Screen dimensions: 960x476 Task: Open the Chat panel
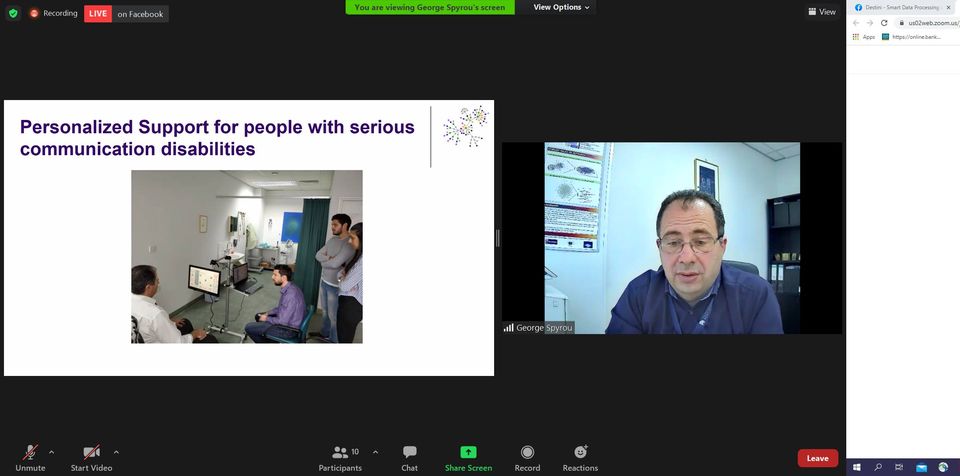[x=410, y=458]
